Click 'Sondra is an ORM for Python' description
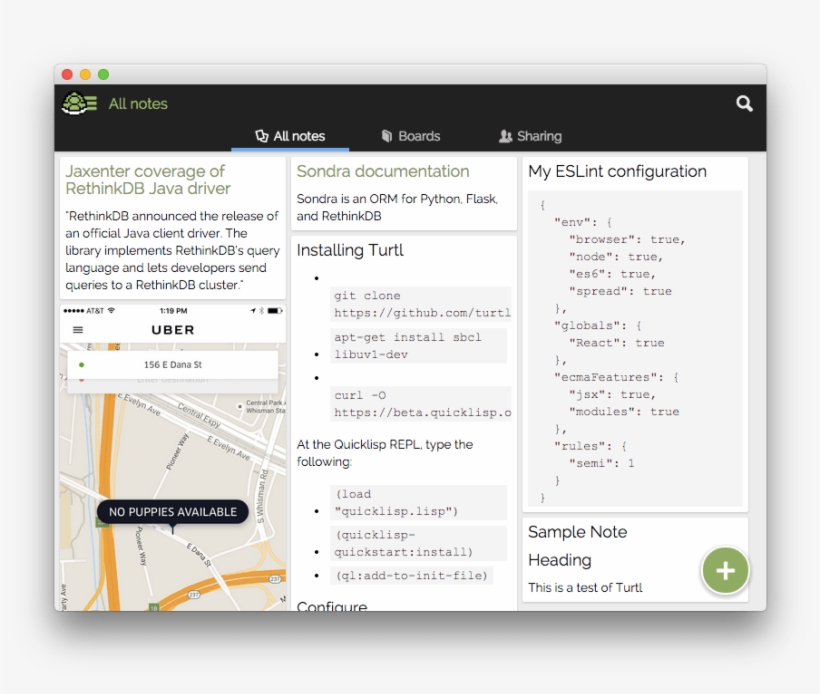Viewport: 820px width, 694px height. point(397,207)
